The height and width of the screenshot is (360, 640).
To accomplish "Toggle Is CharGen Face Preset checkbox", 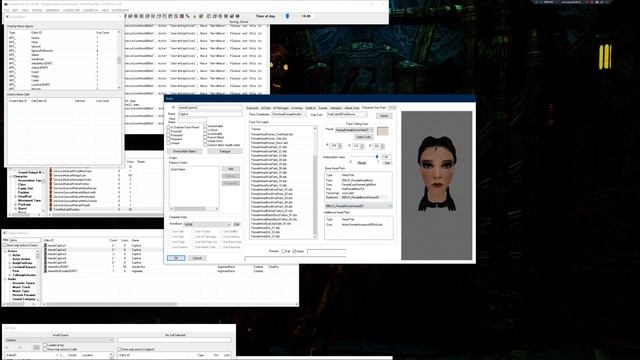I will 168,127.
